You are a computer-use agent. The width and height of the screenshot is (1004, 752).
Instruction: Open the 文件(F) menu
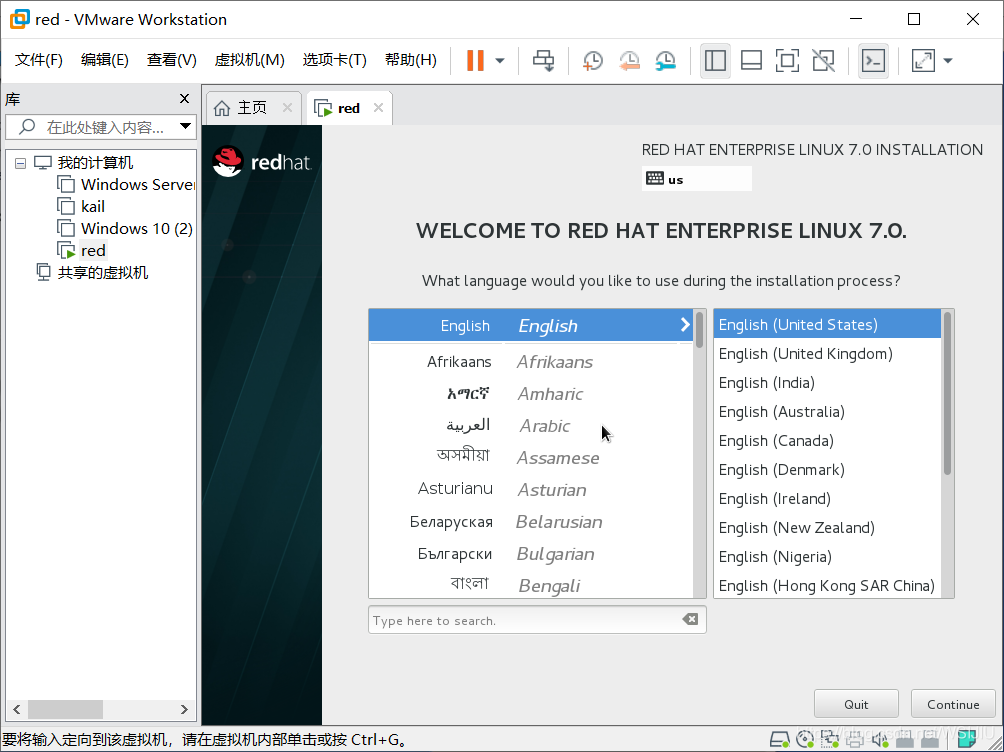(38, 60)
